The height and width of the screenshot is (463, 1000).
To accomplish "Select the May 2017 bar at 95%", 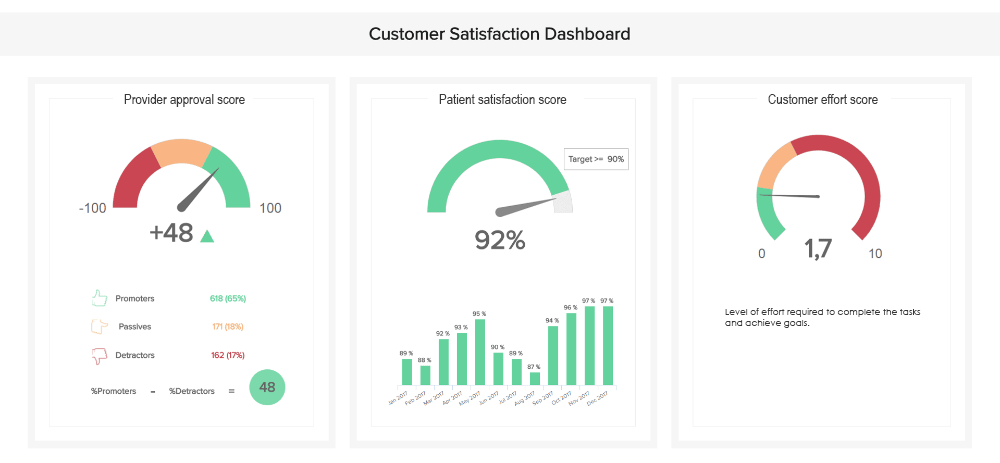I will pos(480,352).
